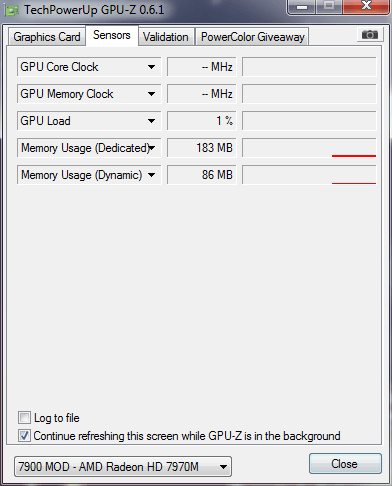Click the disabled maximize button

point(329,6)
